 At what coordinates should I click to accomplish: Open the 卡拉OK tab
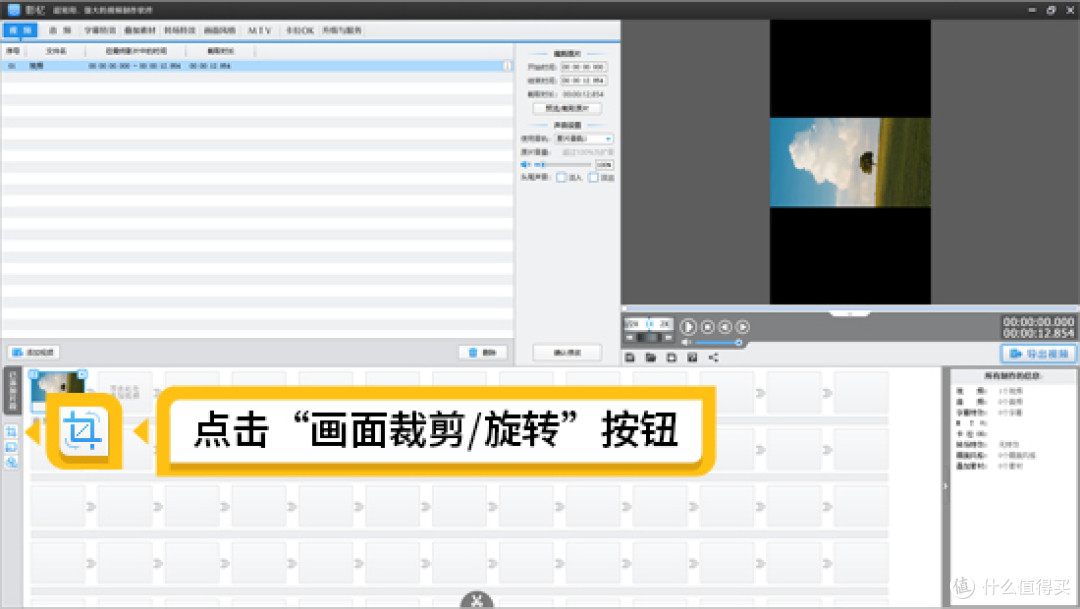tap(300, 30)
